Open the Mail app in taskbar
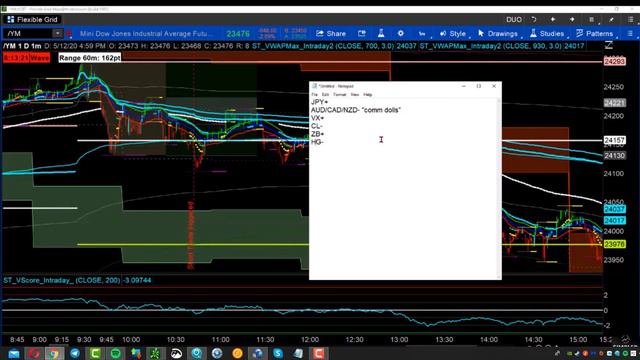The image size is (640, 360). click(14, 353)
